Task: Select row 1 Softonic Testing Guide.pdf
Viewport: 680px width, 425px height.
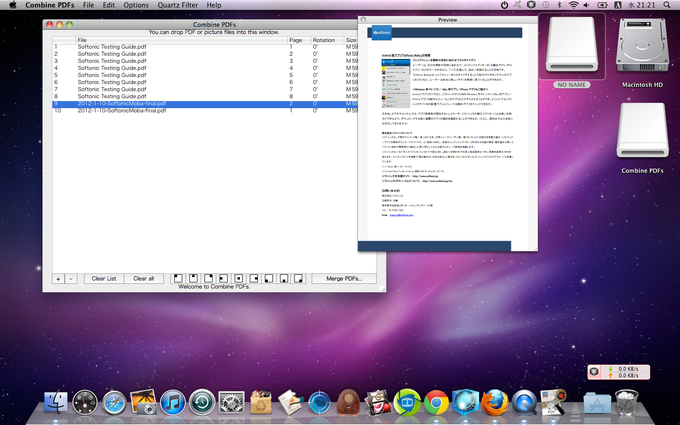Action: 205,47
